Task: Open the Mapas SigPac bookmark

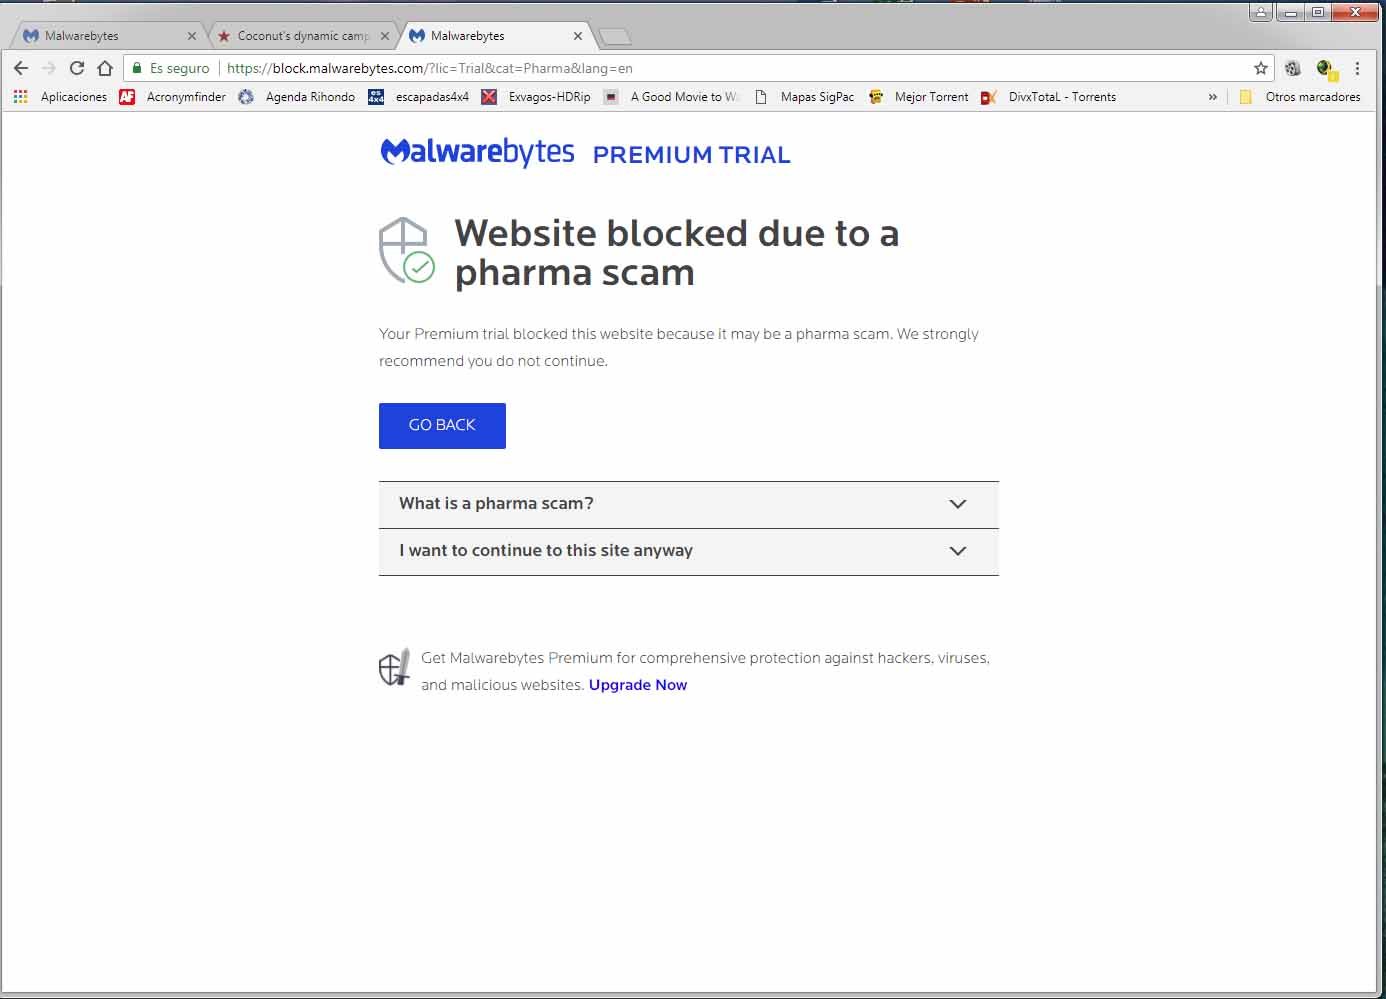Action: (805, 97)
